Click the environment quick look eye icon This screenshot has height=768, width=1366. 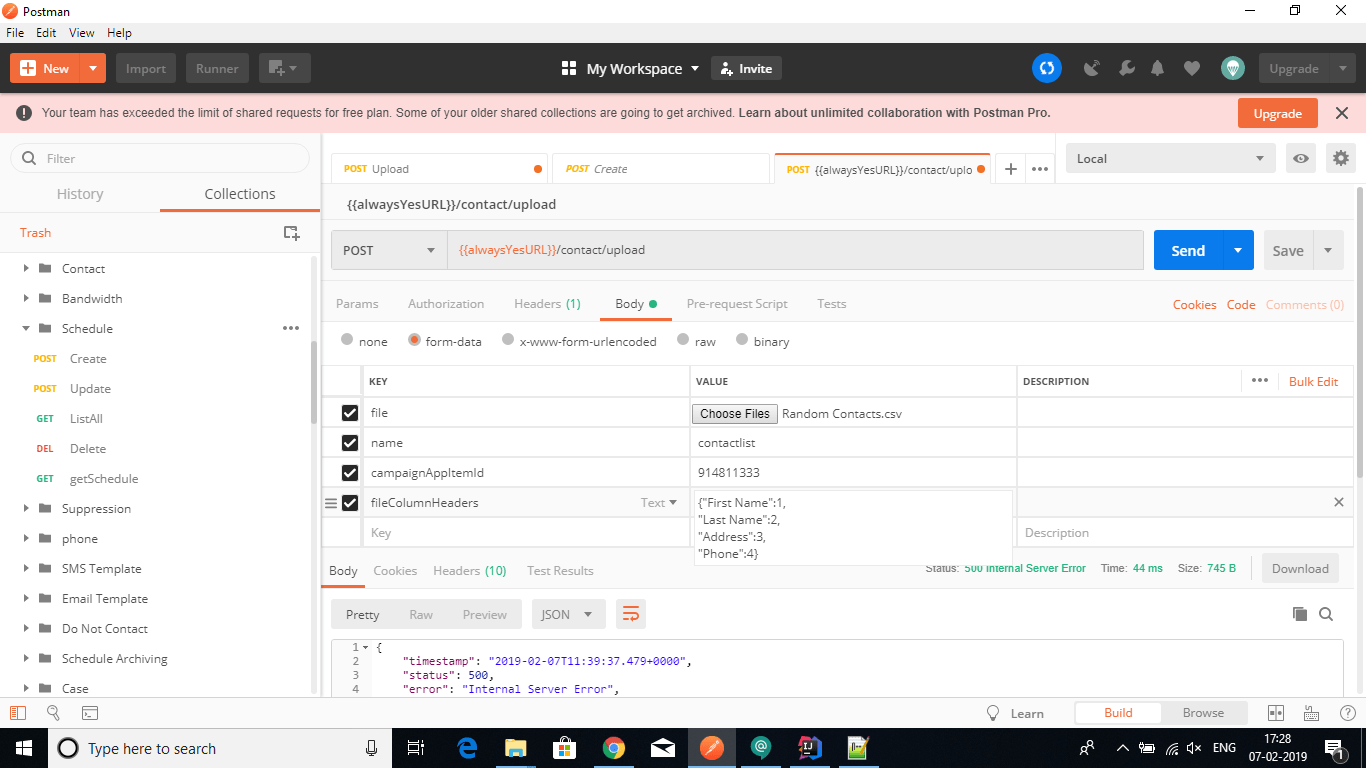pos(1301,158)
